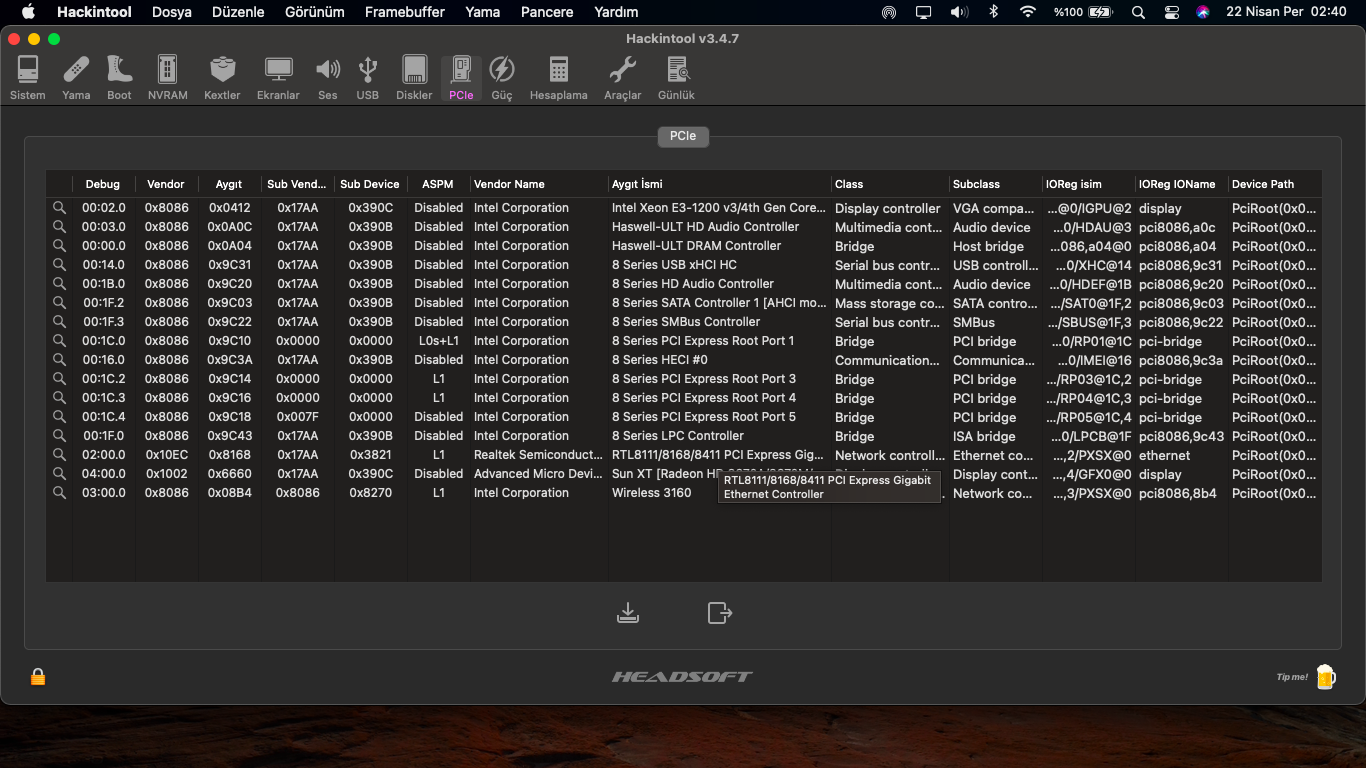Open the Kextler toolbar section

coord(222,78)
